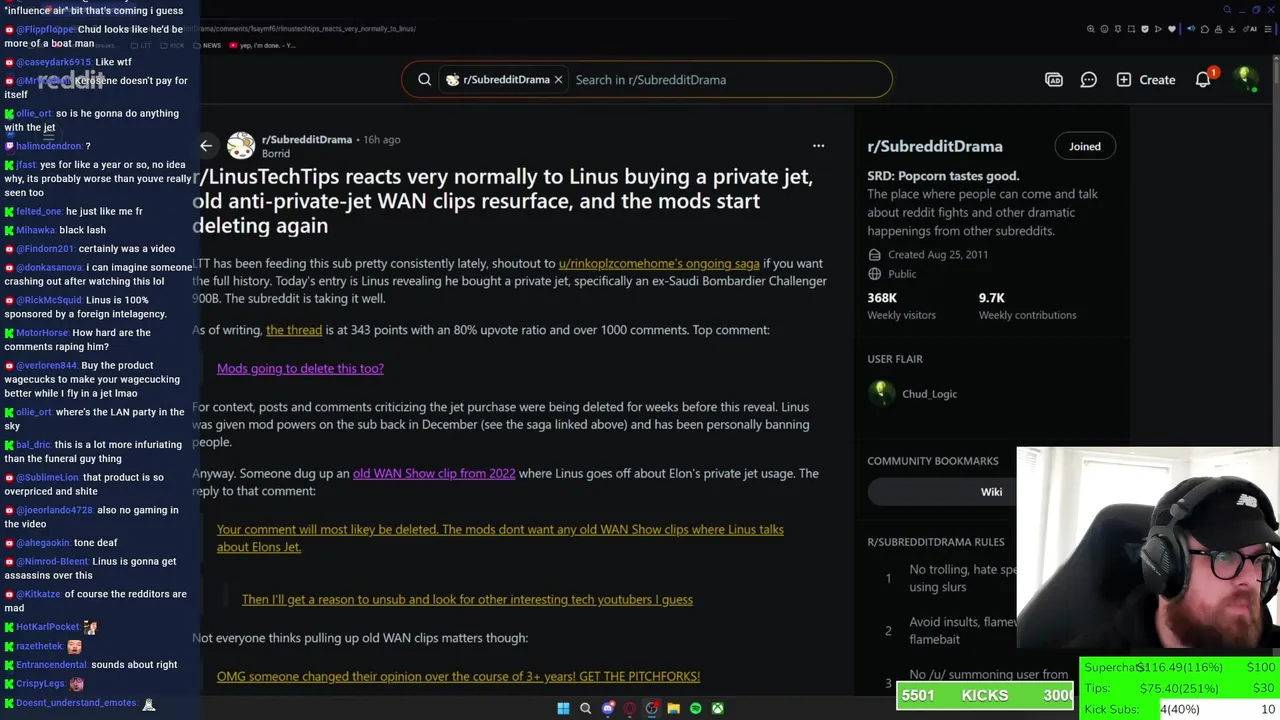Toggle the Joined membership button
Screen dimensions: 1280x720
(x=1084, y=147)
